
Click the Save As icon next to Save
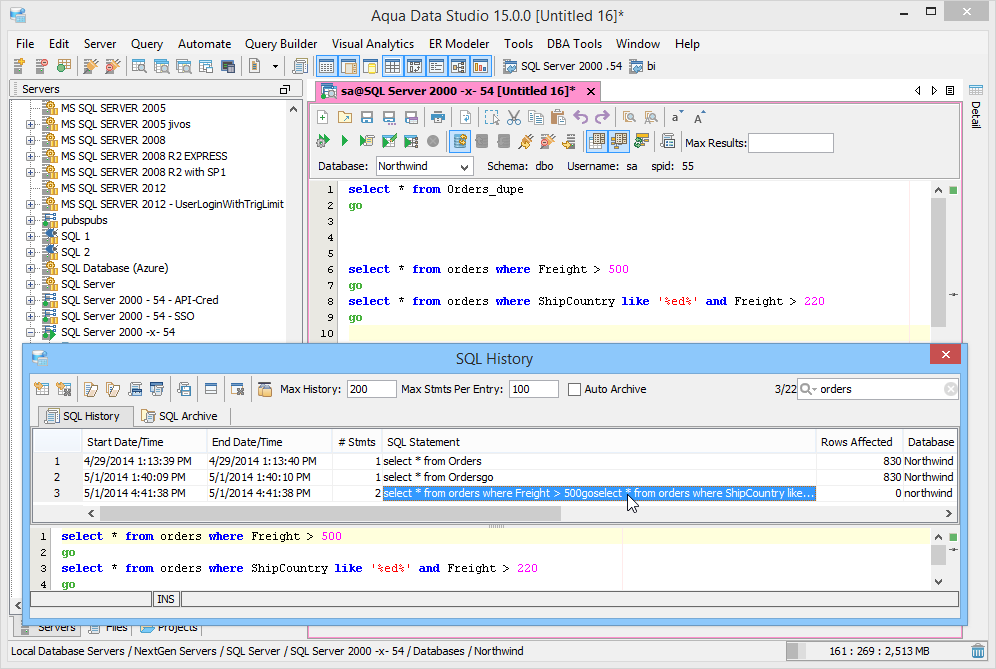point(389,118)
